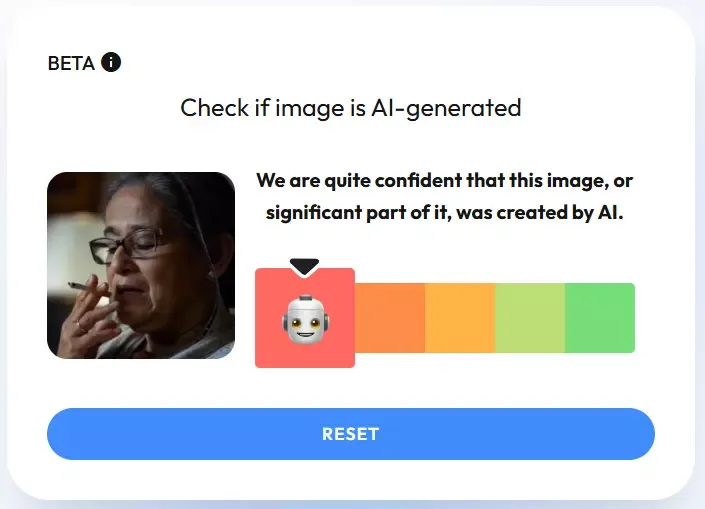
Task: Click the 'created by AI' result line
Action: [445, 212]
